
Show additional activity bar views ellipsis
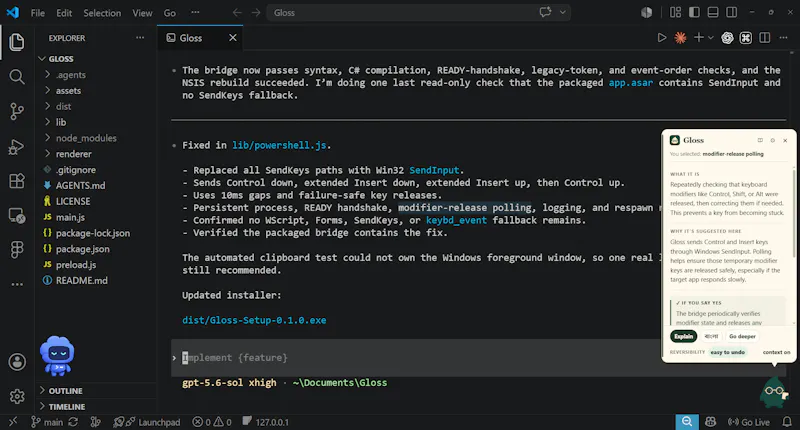(x=17, y=284)
